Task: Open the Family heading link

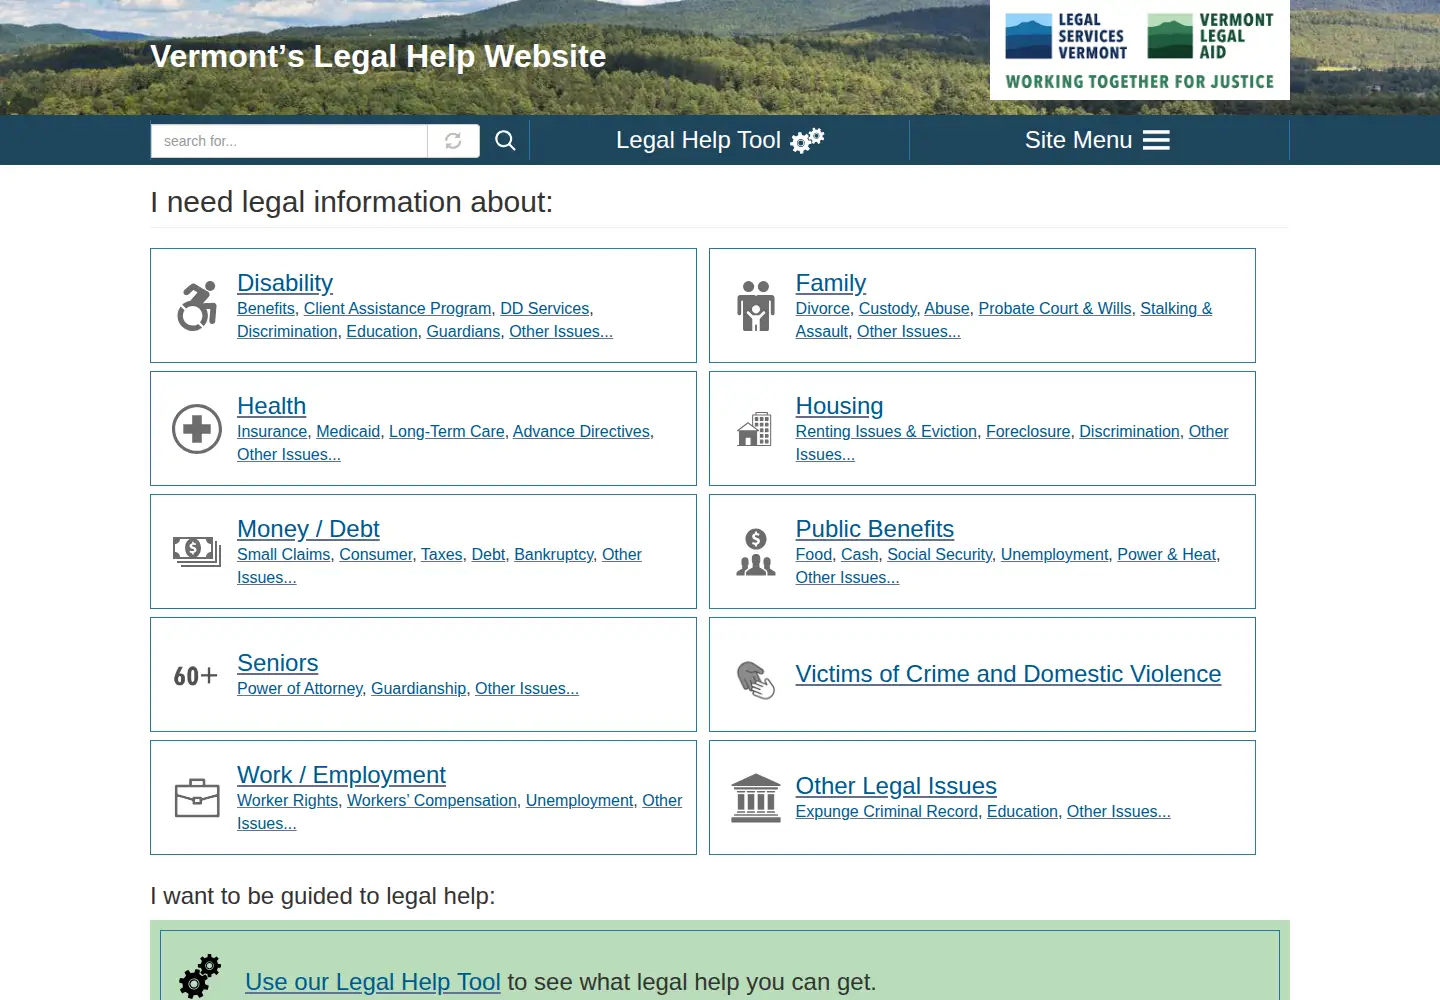Action: 831,283
